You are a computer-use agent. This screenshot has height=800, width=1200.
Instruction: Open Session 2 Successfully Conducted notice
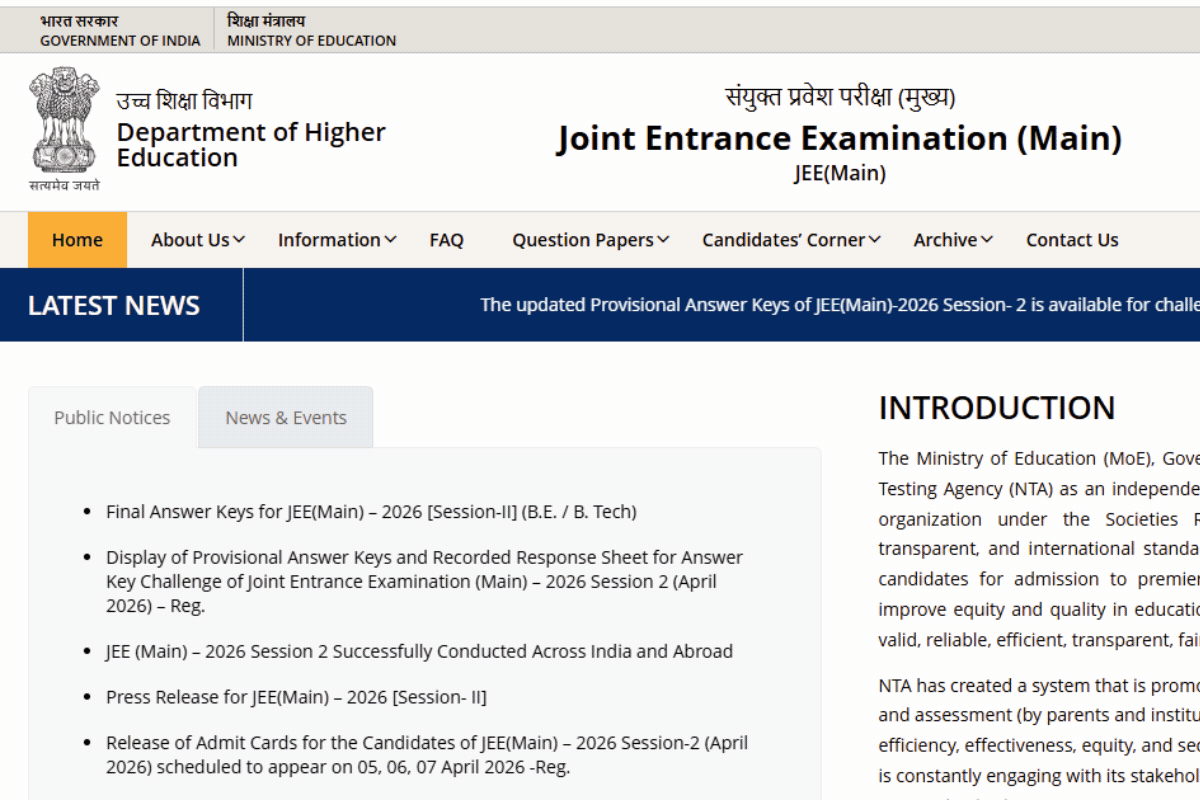coord(419,651)
